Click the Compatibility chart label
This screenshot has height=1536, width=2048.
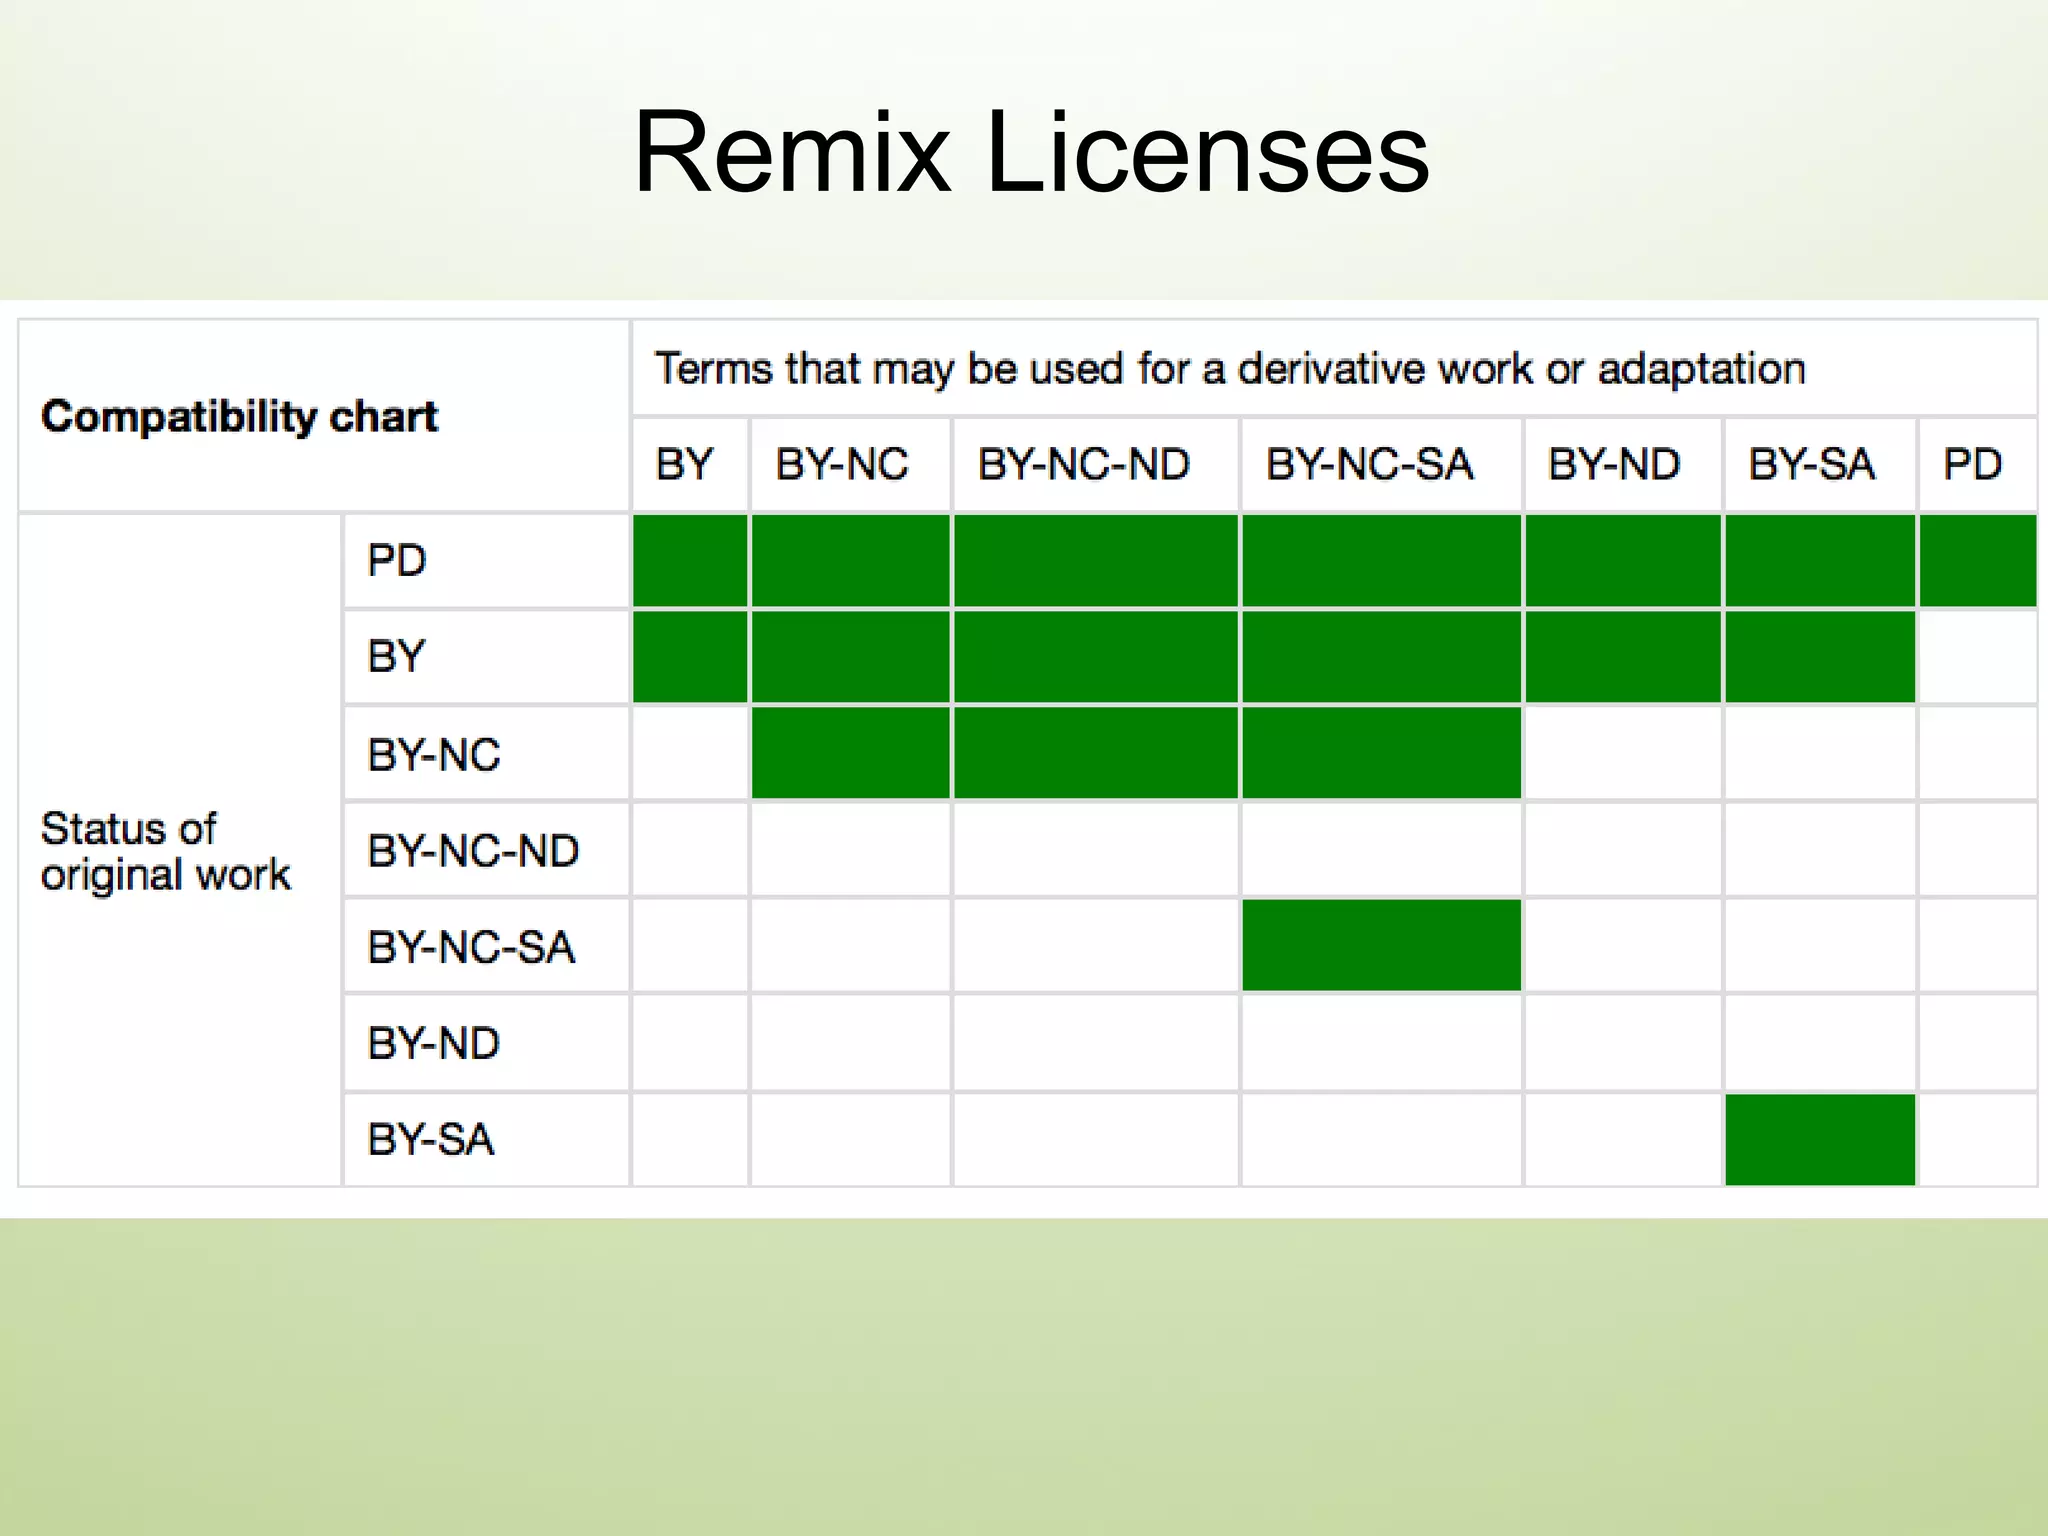pos(240,418)
